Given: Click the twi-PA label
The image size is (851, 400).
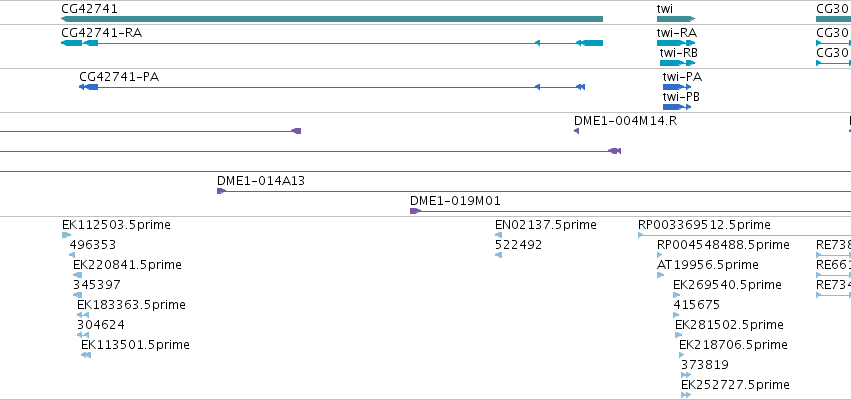Looking at the screenshot, I should pos(682,77).
